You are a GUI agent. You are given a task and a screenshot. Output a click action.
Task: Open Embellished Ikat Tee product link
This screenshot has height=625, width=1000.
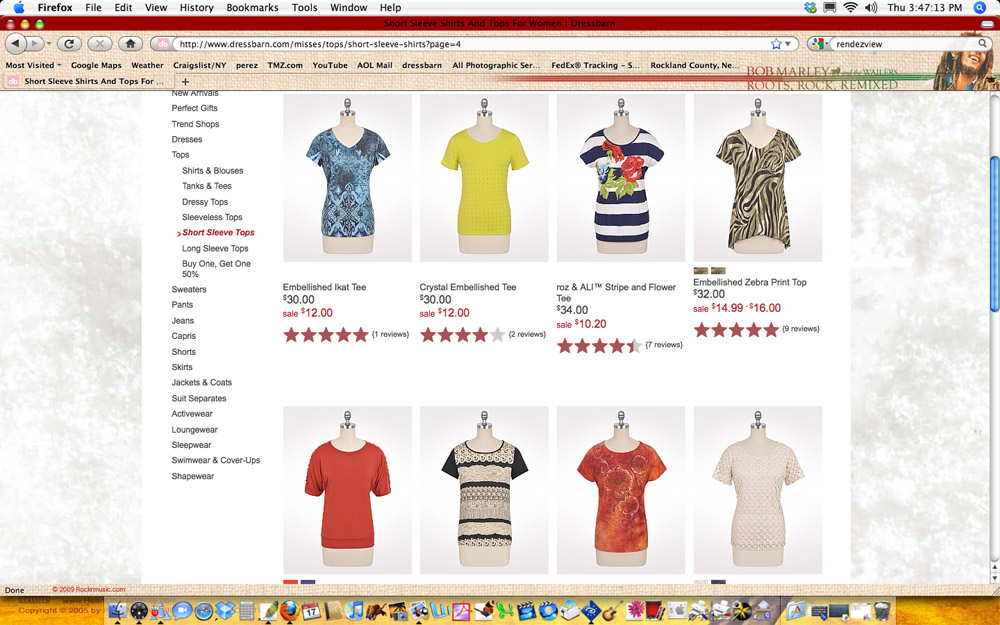click(x=324, y=287)
